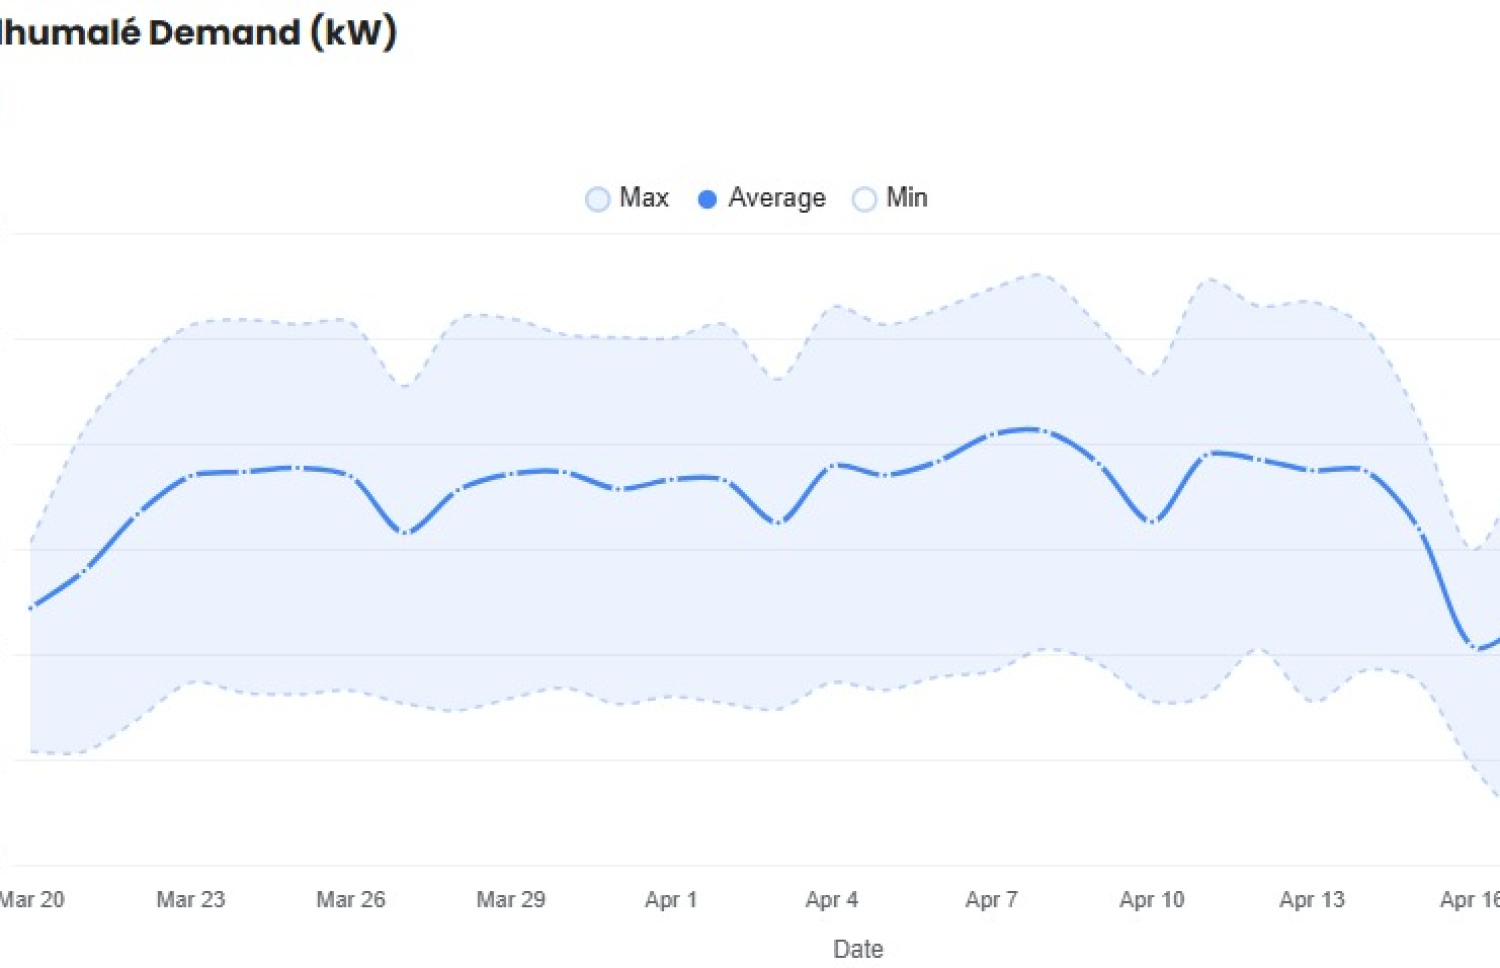Click the Mar 29 x-axis label
The image size is (1500, 968).
point(511,900)
